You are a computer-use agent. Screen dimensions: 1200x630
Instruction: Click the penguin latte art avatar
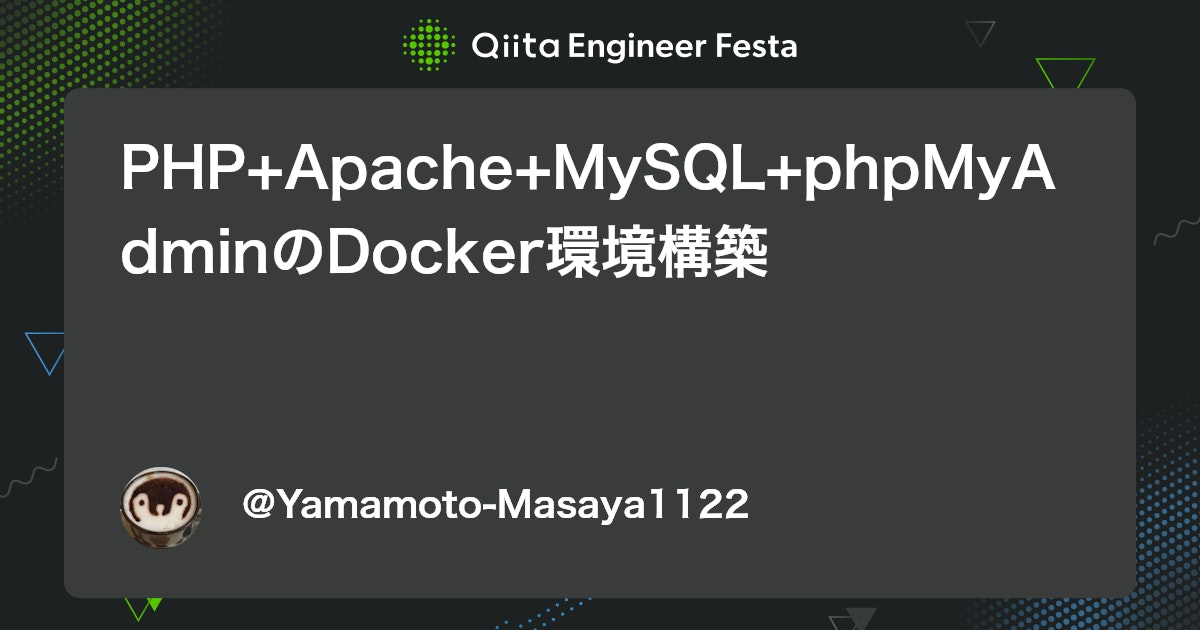[x=161, y=508]
